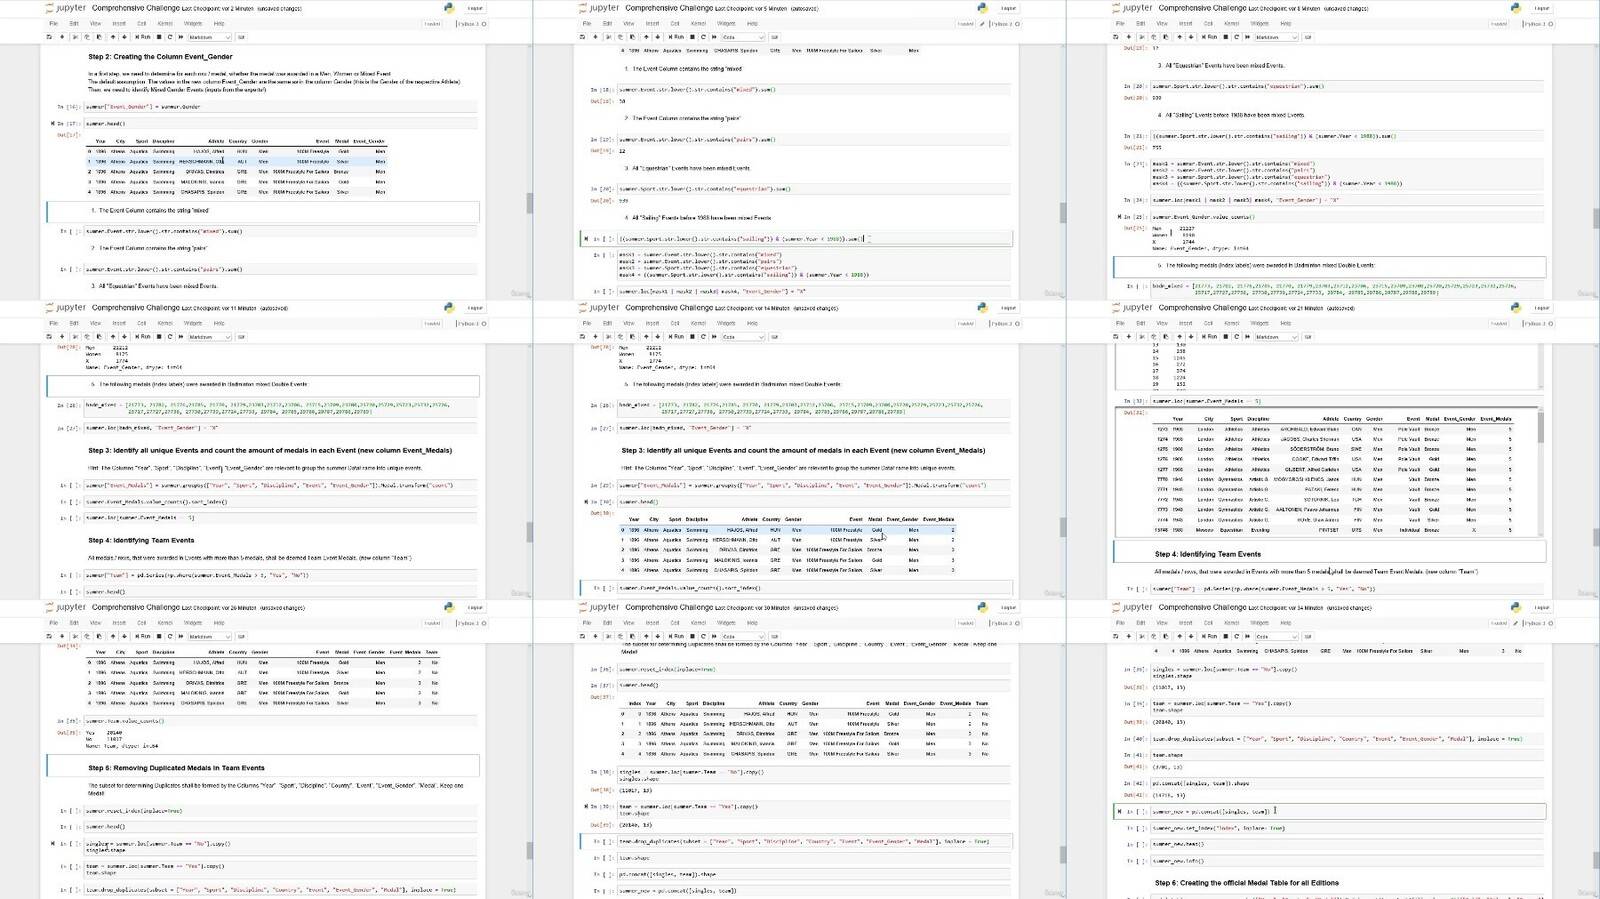Viewport: 1600px width, 899px height.
Task: Move cell up in 'vor 26 Minuten' notebook
Action: coord(112,636)
